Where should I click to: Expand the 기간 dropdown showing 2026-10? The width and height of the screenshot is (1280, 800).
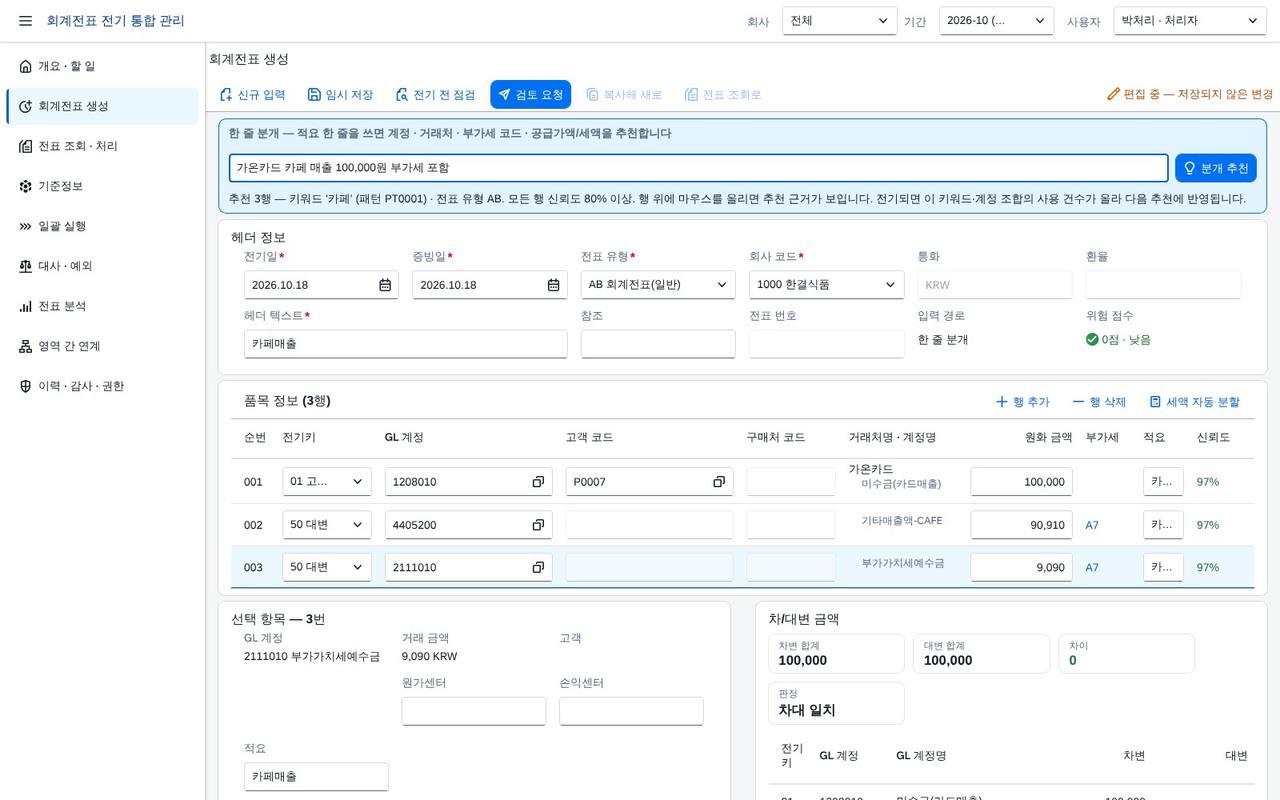click(x=996, y=21)
